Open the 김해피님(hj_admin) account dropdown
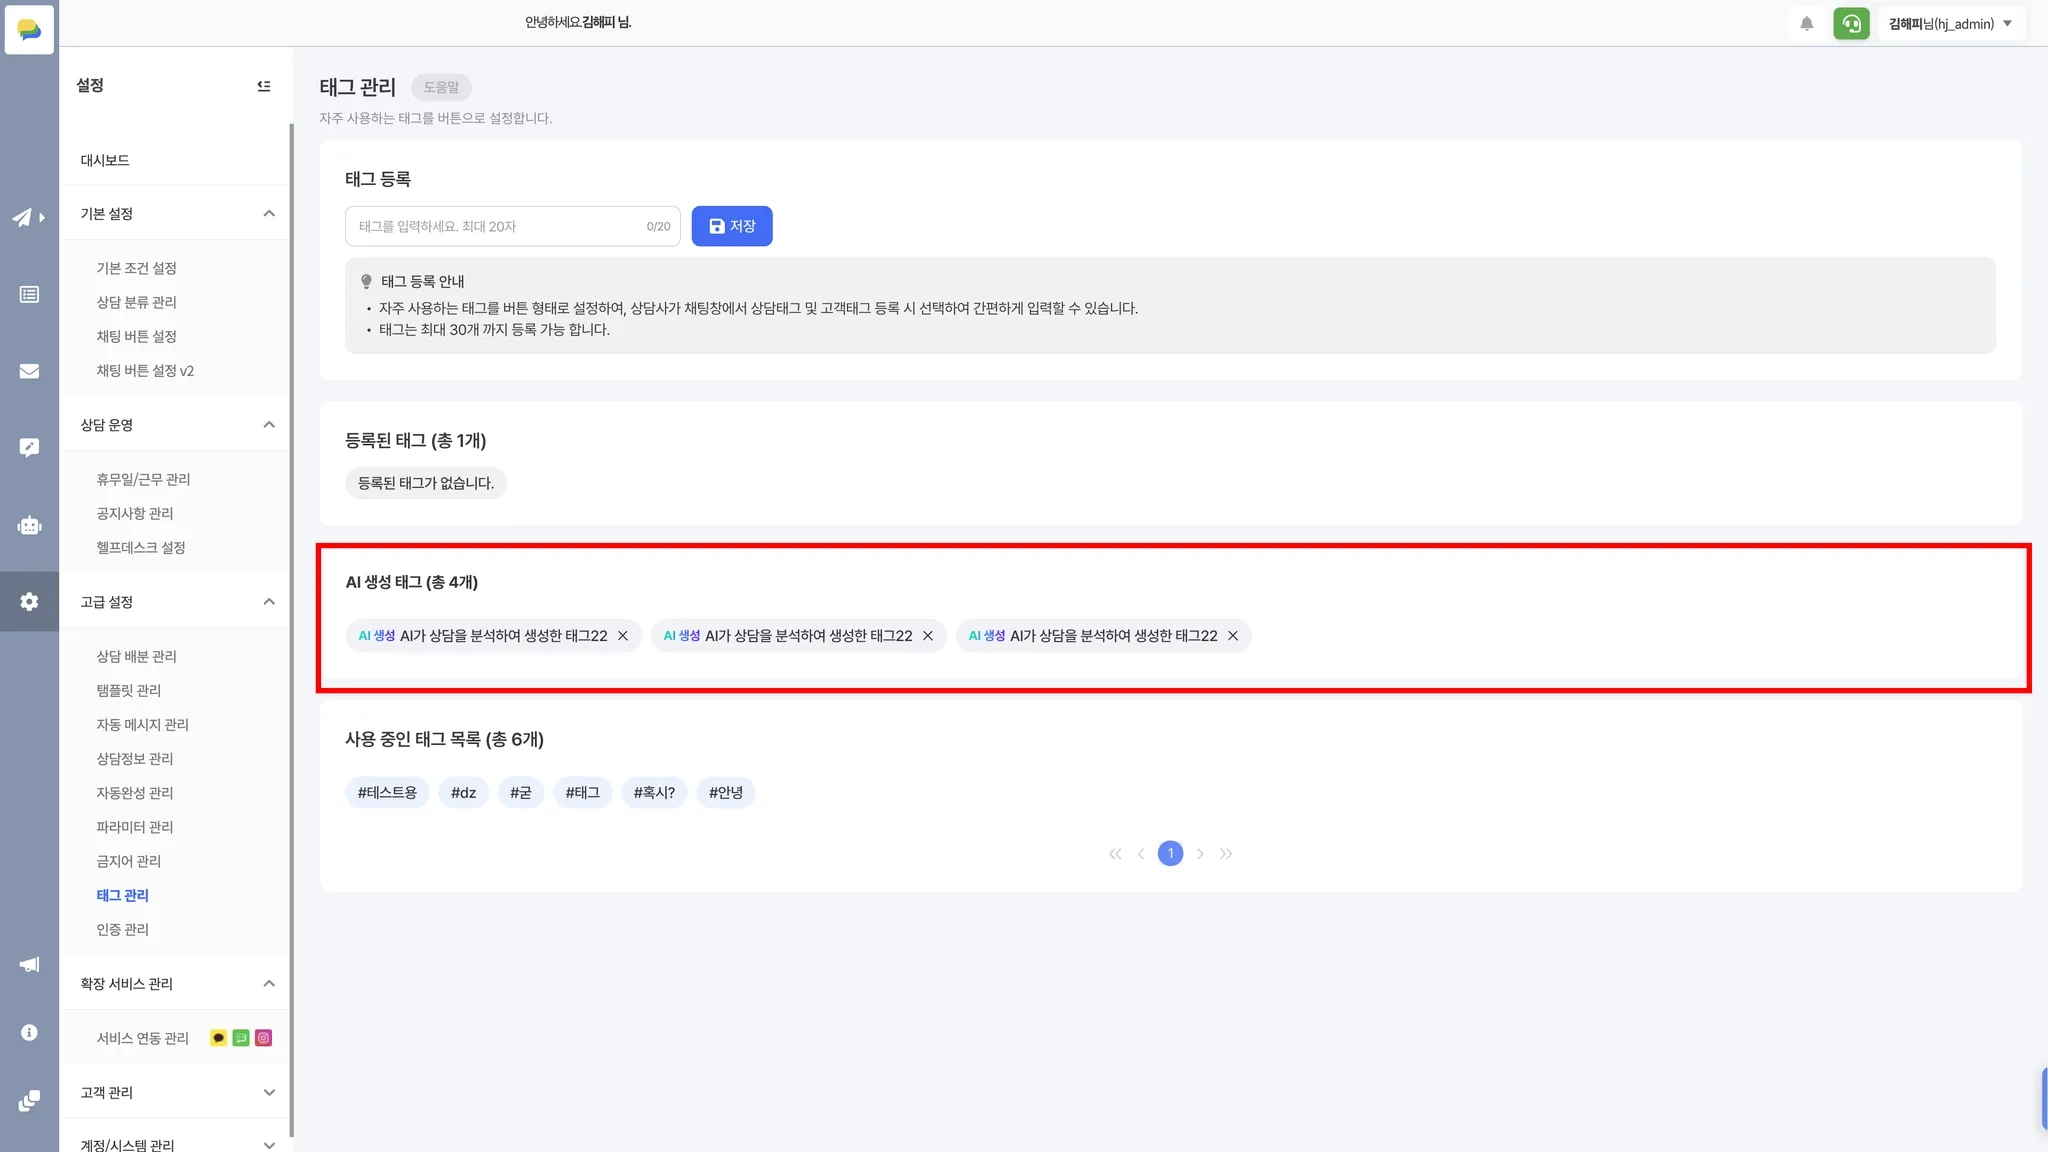 point(1950,24)
